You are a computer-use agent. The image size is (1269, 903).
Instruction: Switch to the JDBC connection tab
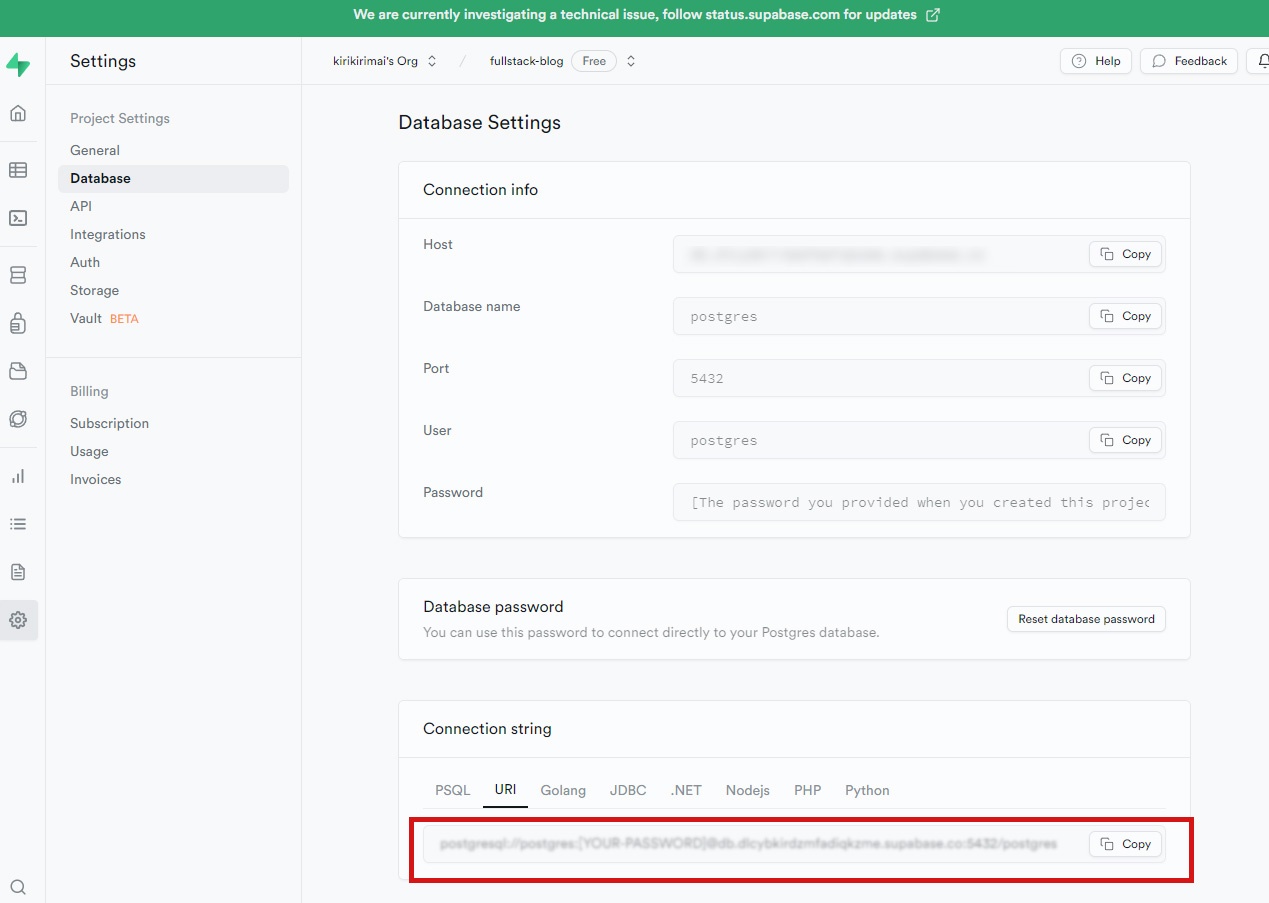(628, 790)
